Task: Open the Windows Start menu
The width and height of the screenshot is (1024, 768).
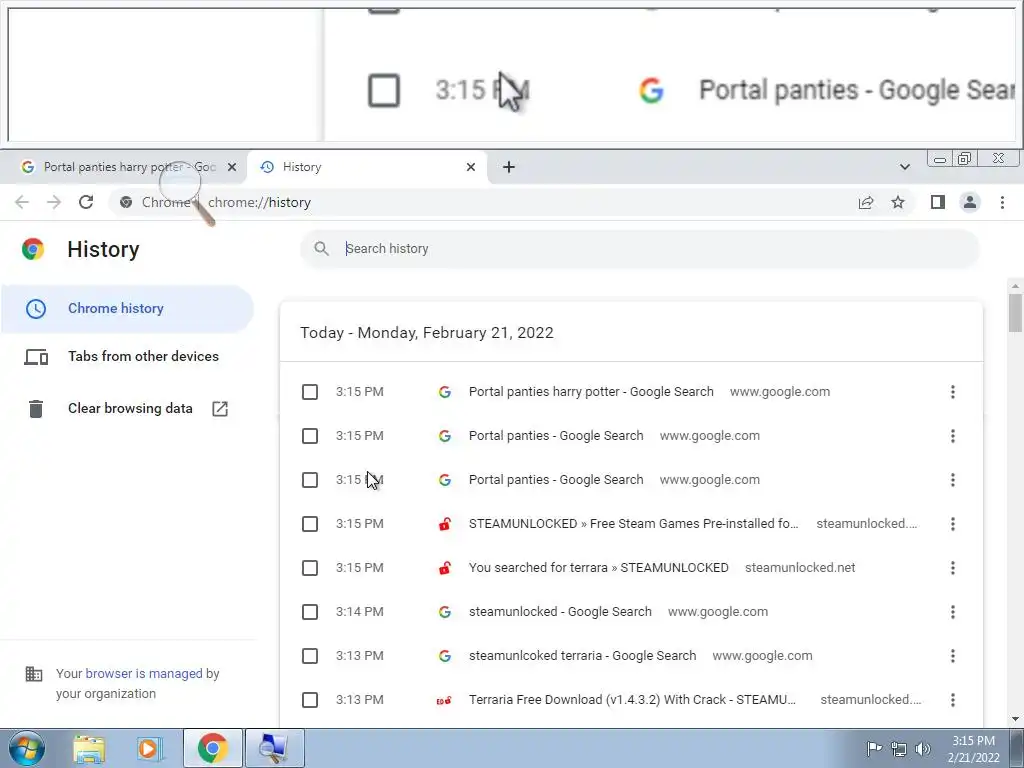Action: pyautogui.click(x=25, y=748)
